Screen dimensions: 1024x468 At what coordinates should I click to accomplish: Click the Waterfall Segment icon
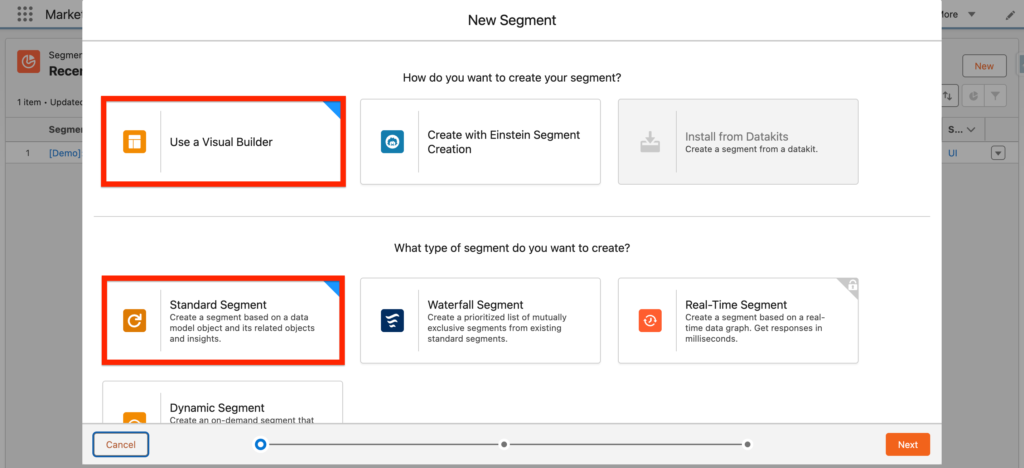click(x=392, y=320)
